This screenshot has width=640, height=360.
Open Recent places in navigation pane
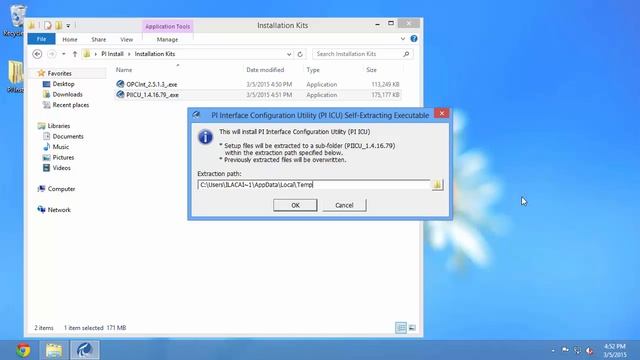pos(71,105)
